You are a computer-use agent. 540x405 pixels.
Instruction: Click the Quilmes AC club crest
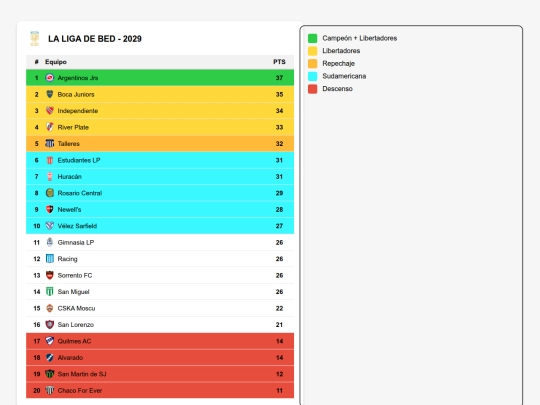(x=50, y=341)
